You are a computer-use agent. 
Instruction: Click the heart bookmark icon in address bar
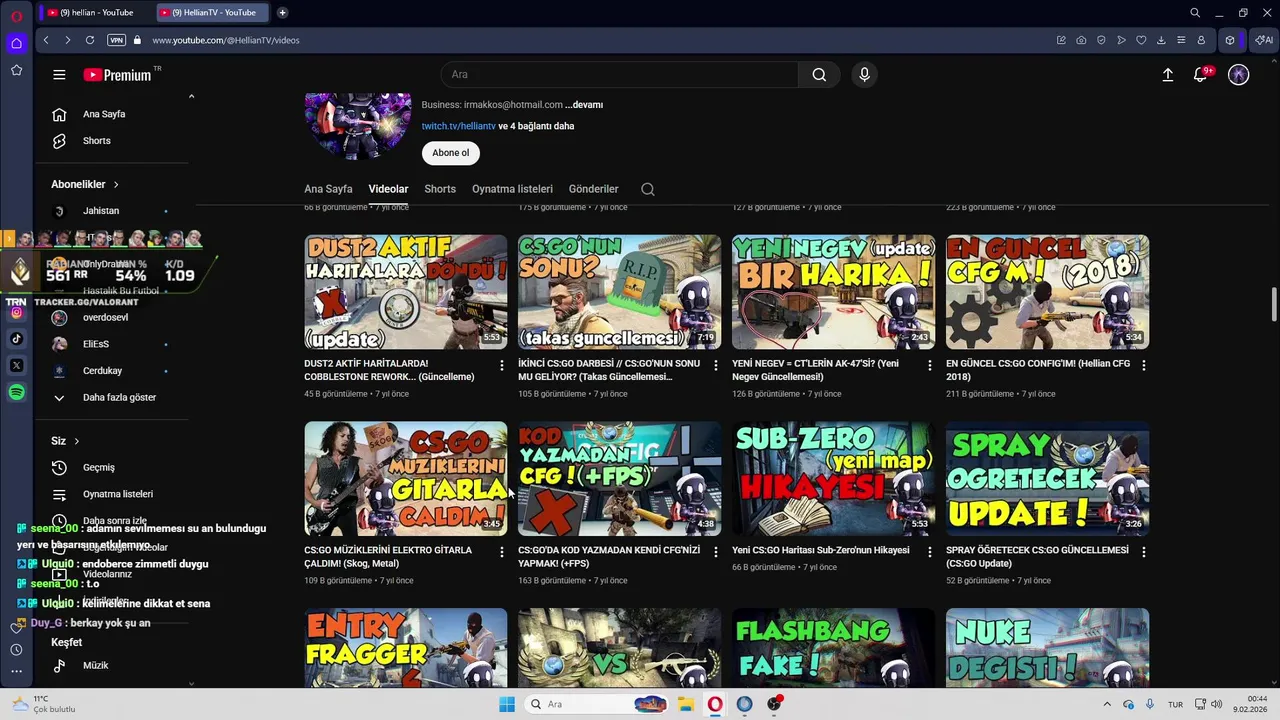click(x=1141, y=40)
